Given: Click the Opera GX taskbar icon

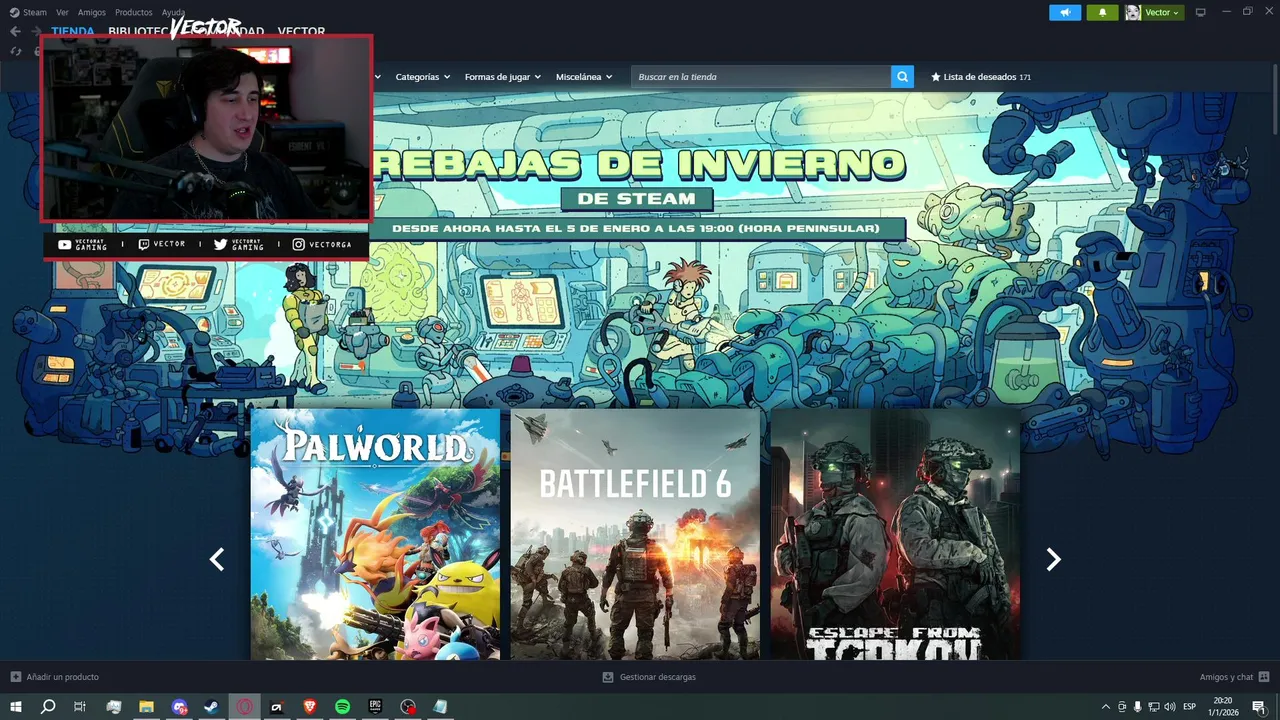Looking at the screenshot, I should click(245, 706).
